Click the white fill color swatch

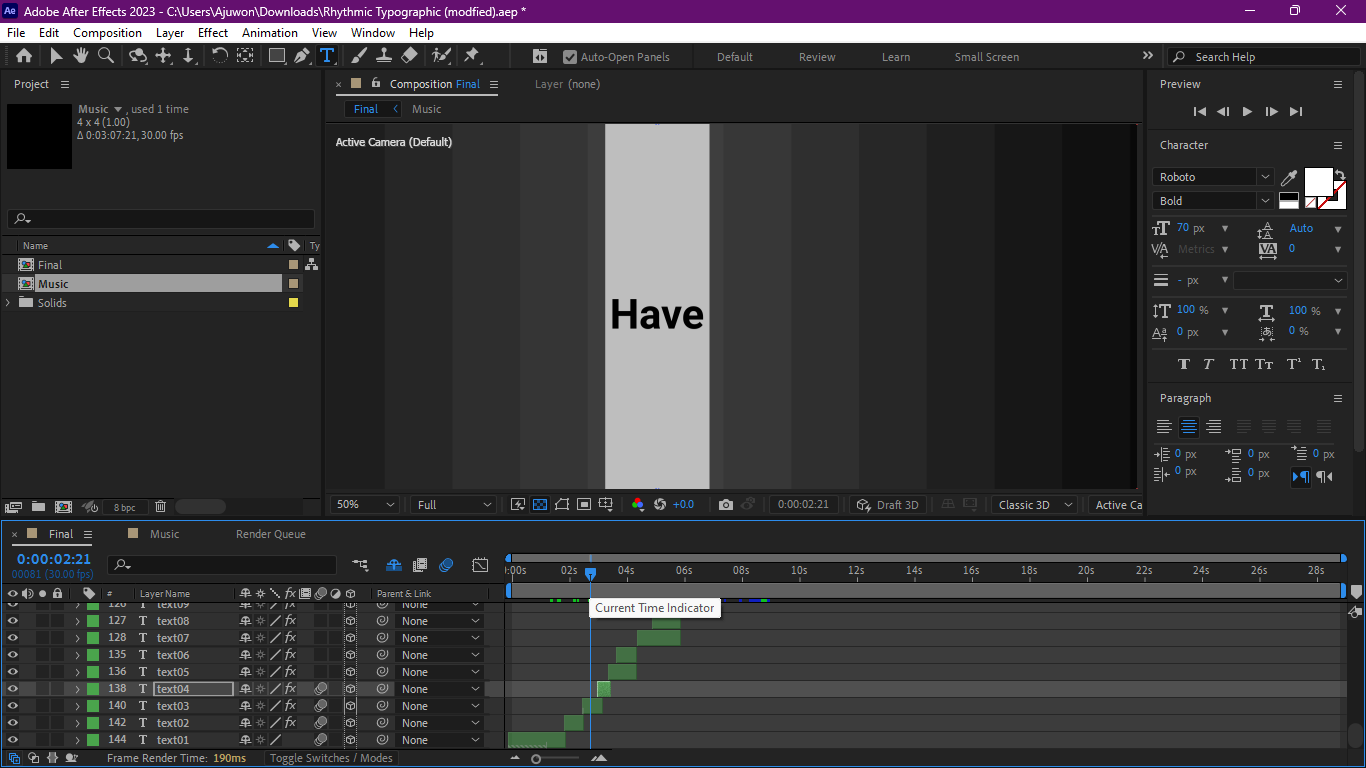point(1318,182)
